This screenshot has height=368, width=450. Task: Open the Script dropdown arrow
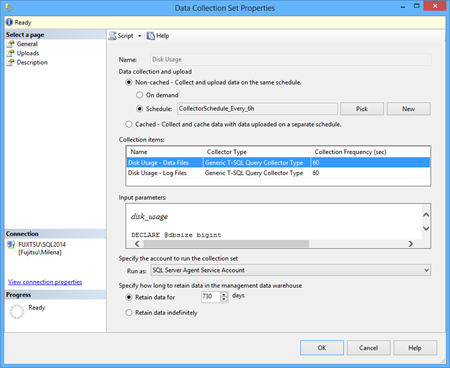pyautogui.click(x=140, y=36)
